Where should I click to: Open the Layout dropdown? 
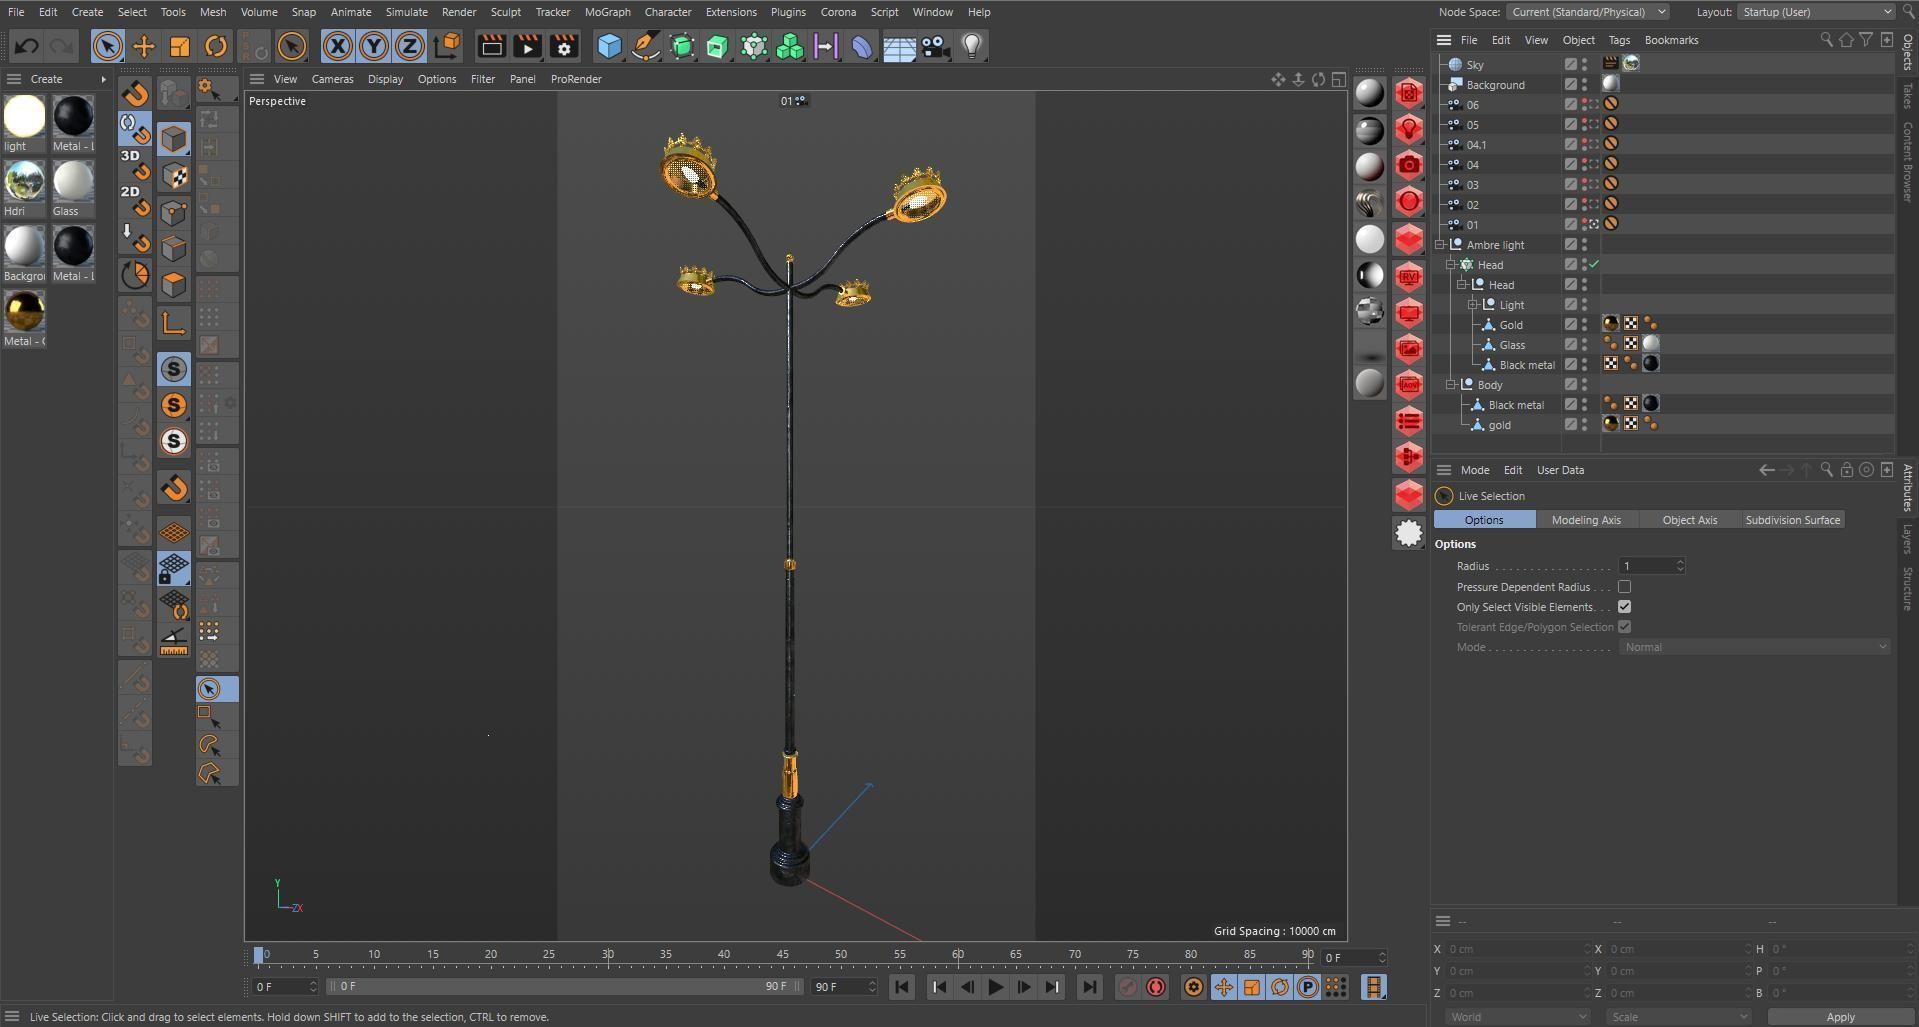(x=1815, y=12)
